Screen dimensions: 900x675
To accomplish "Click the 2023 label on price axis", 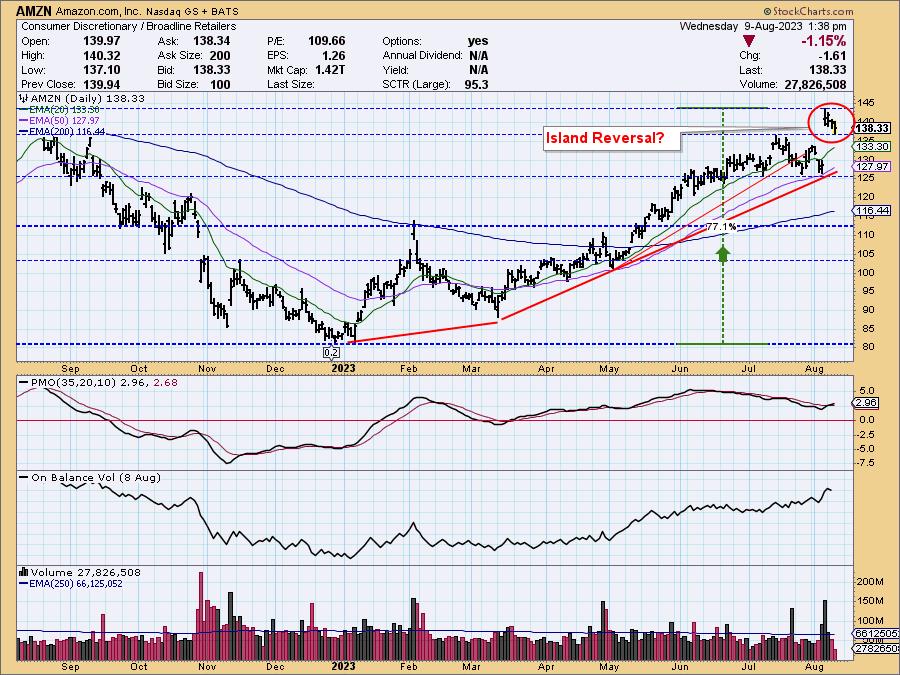I will 343,366.
